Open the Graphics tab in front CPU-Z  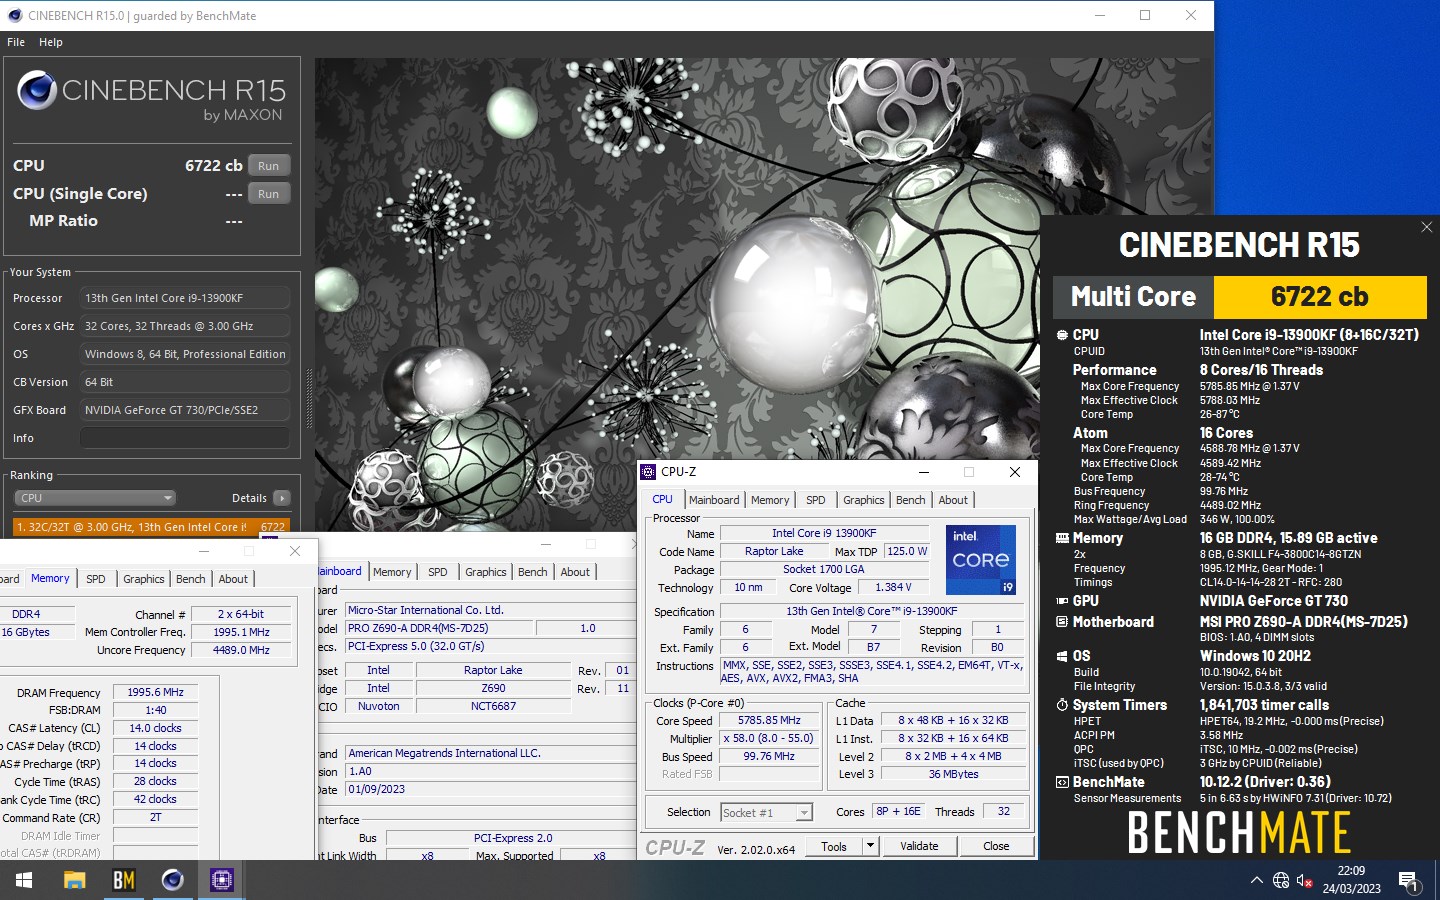pos(864,500)
